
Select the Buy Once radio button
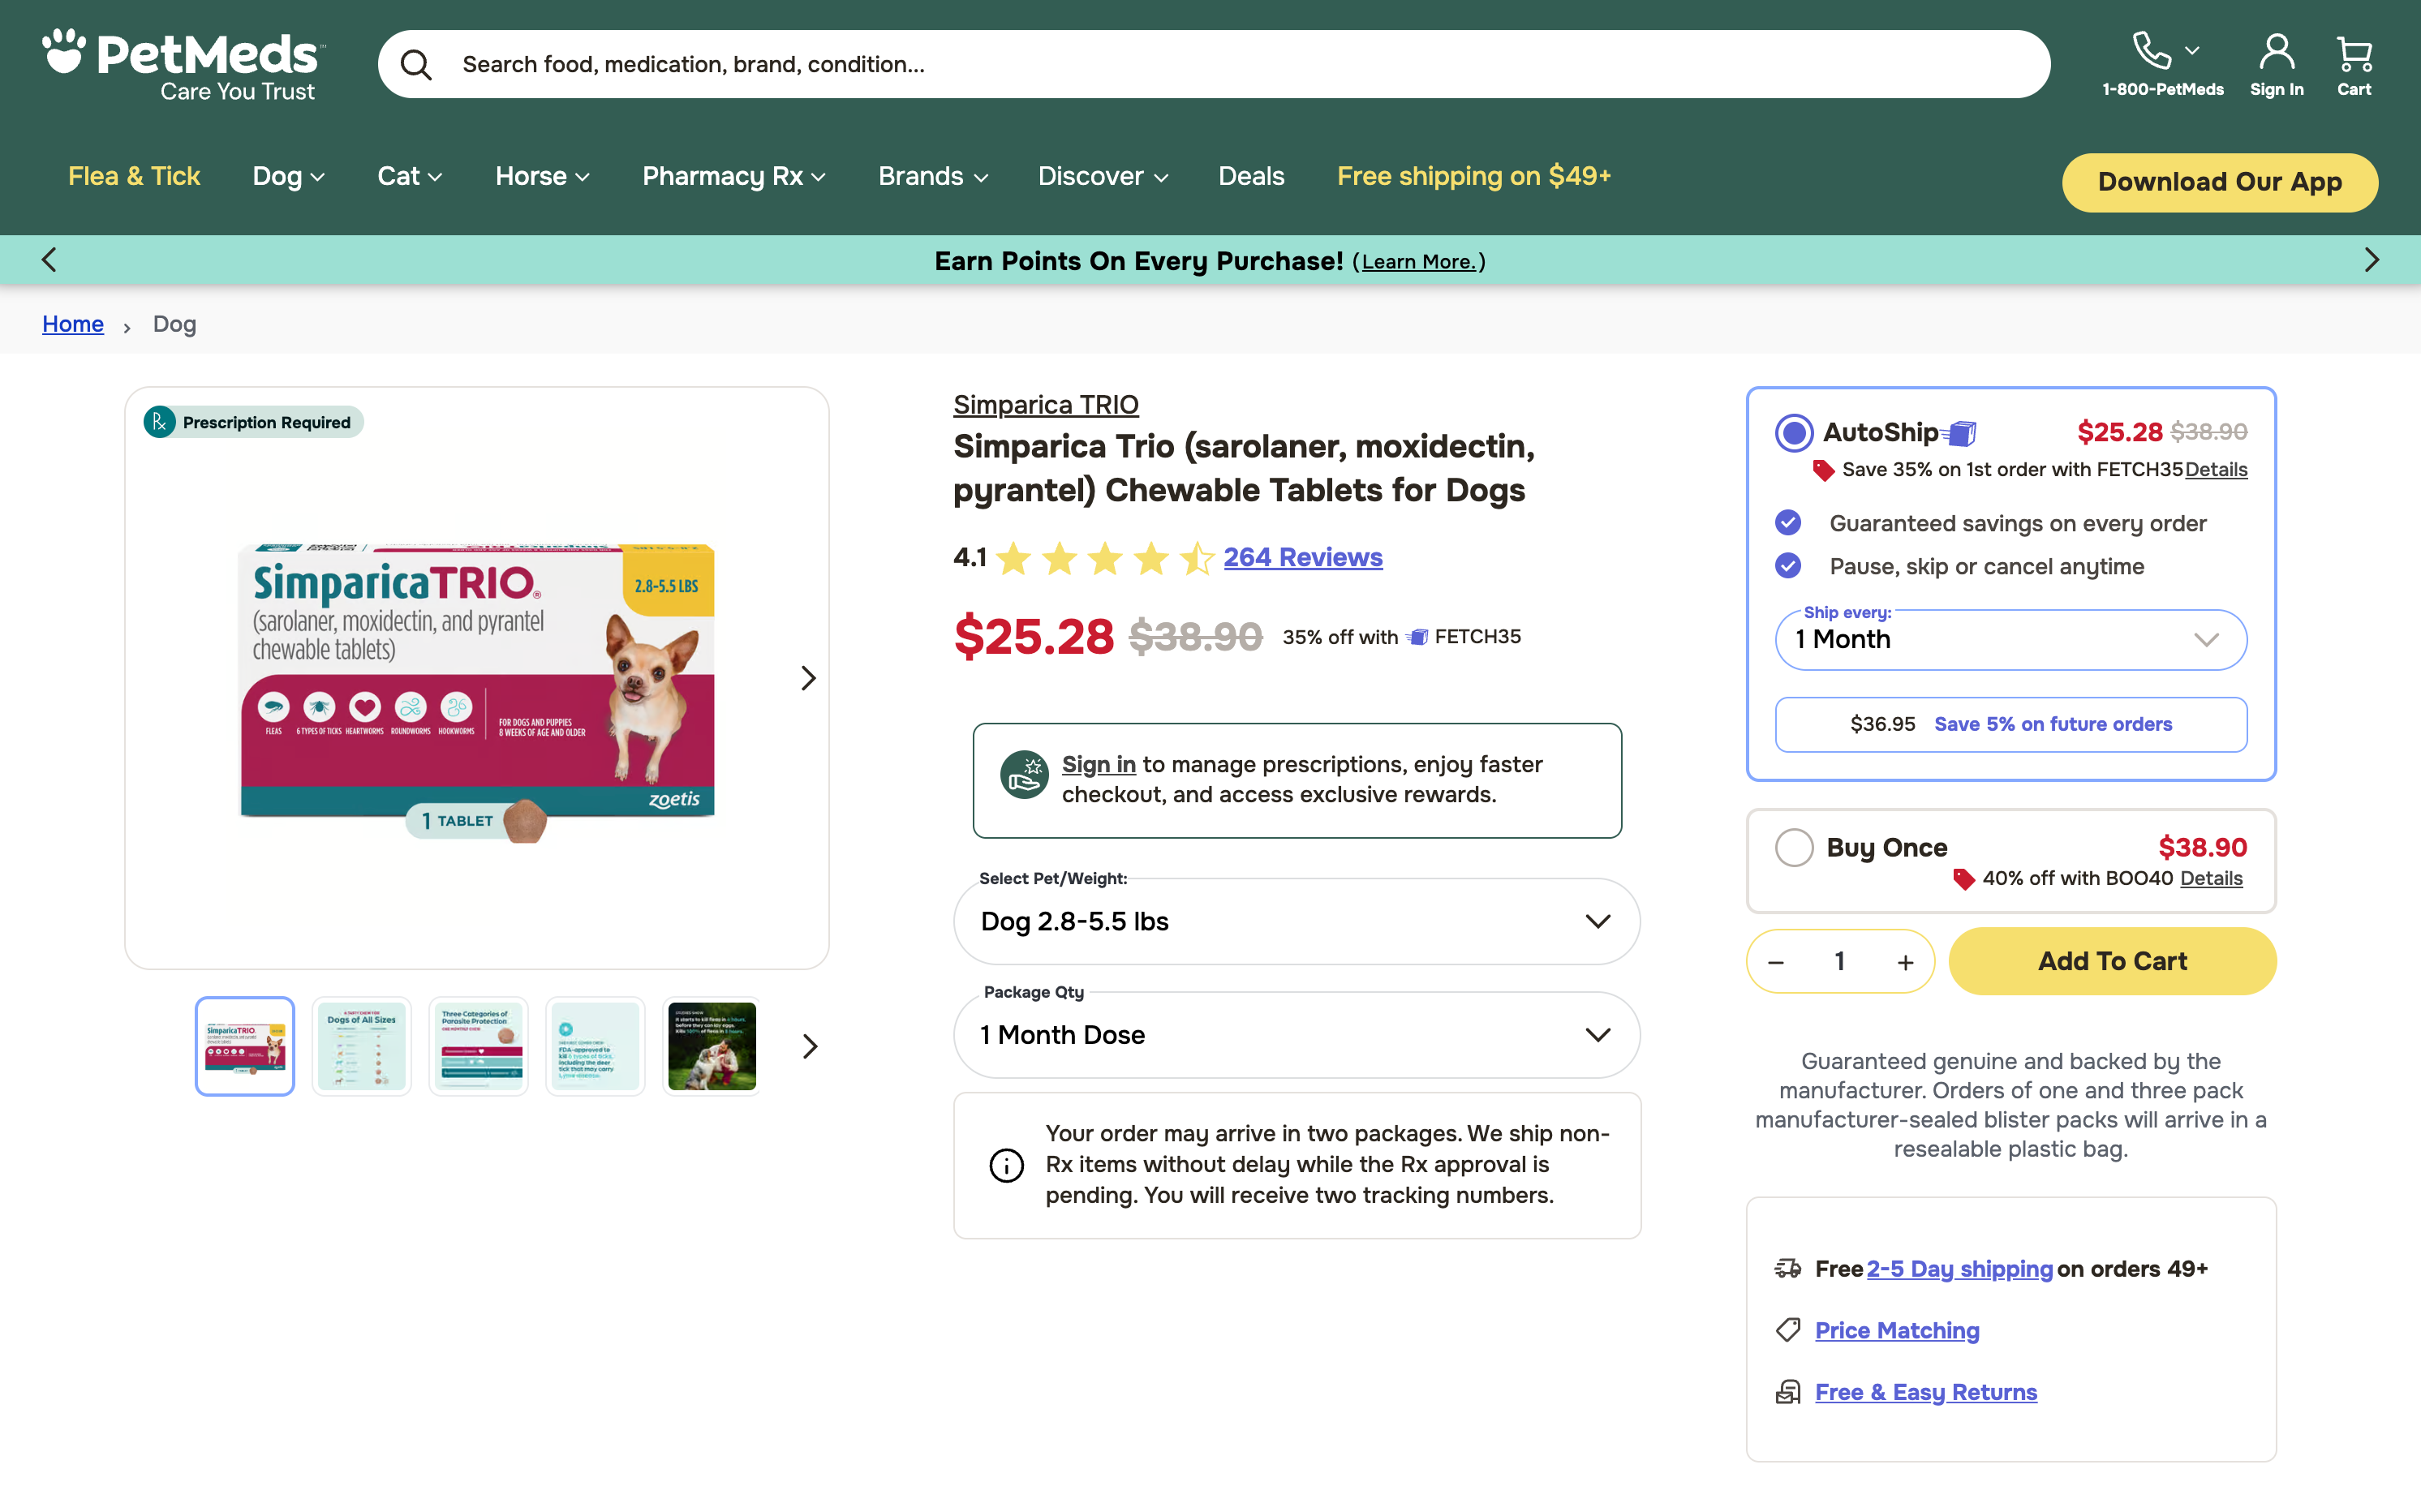tap(1794, 847)
